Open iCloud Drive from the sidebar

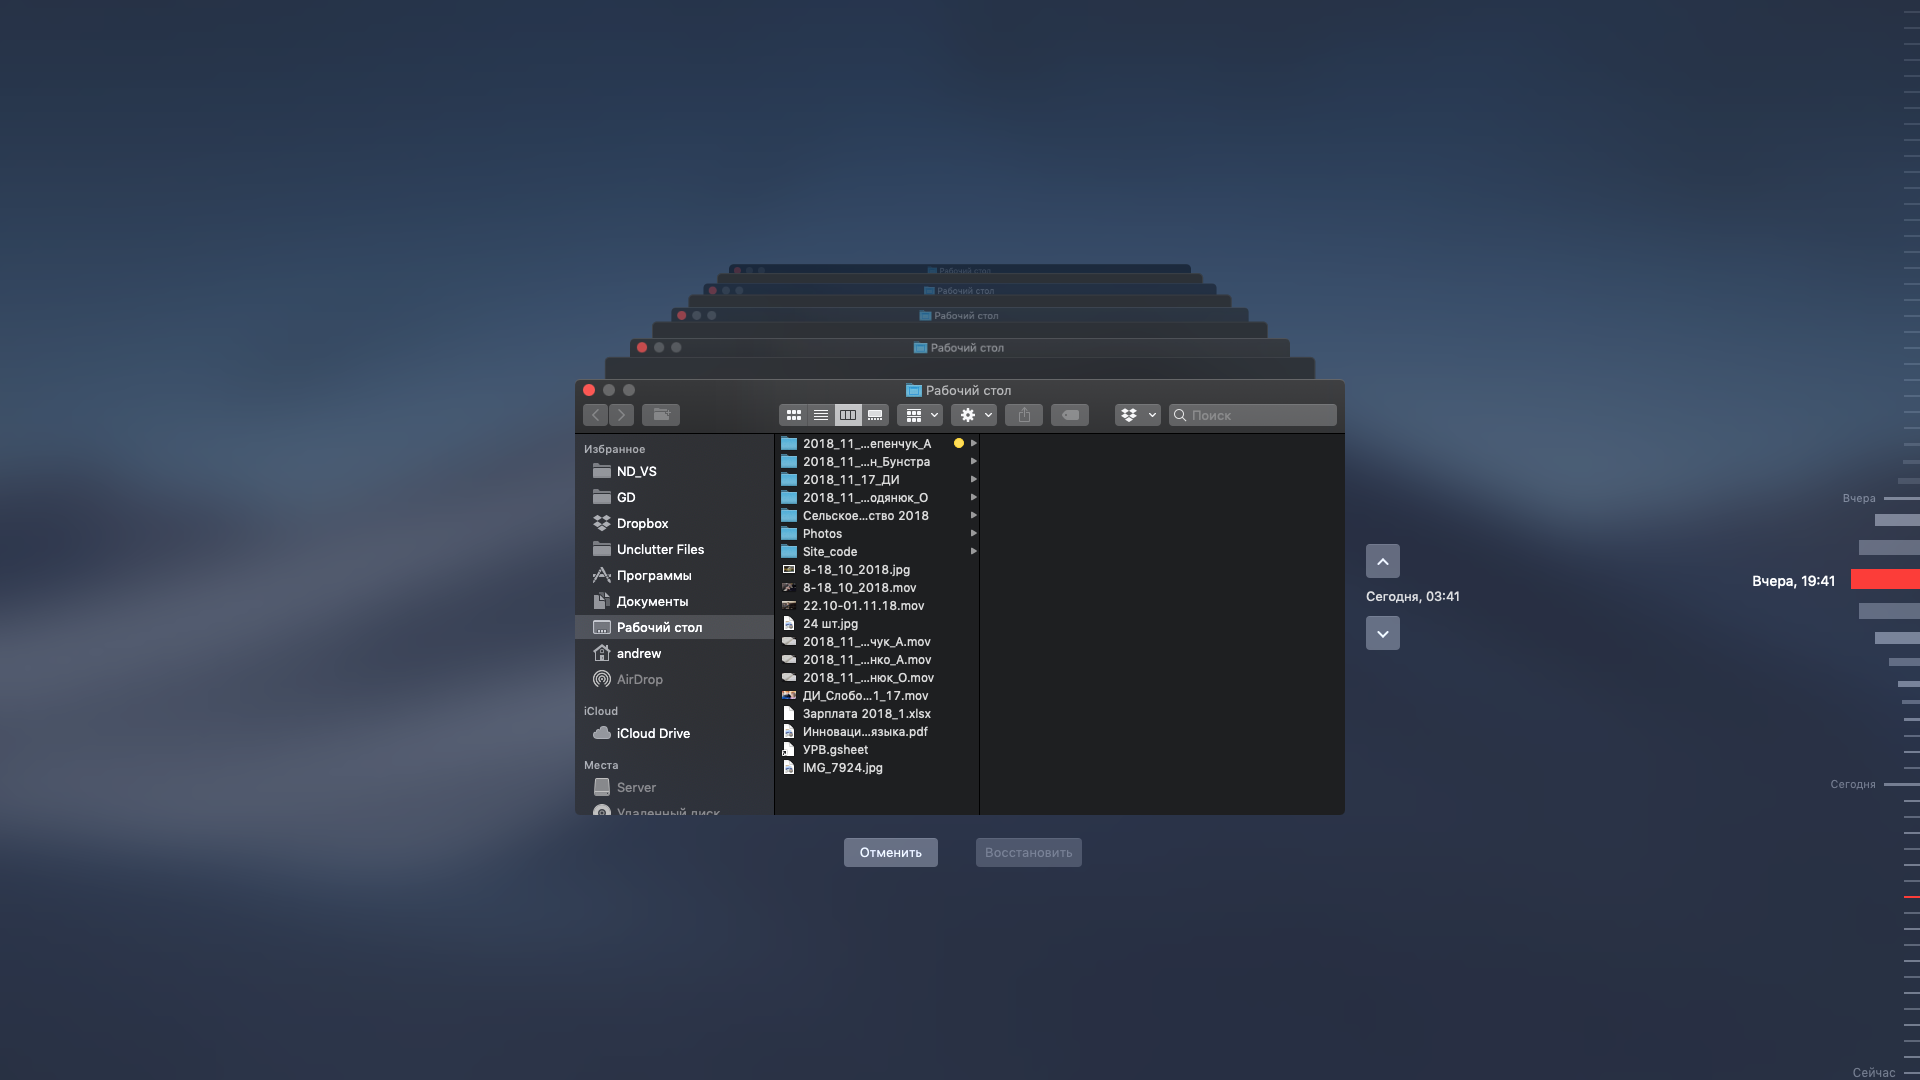click(653, 734)
